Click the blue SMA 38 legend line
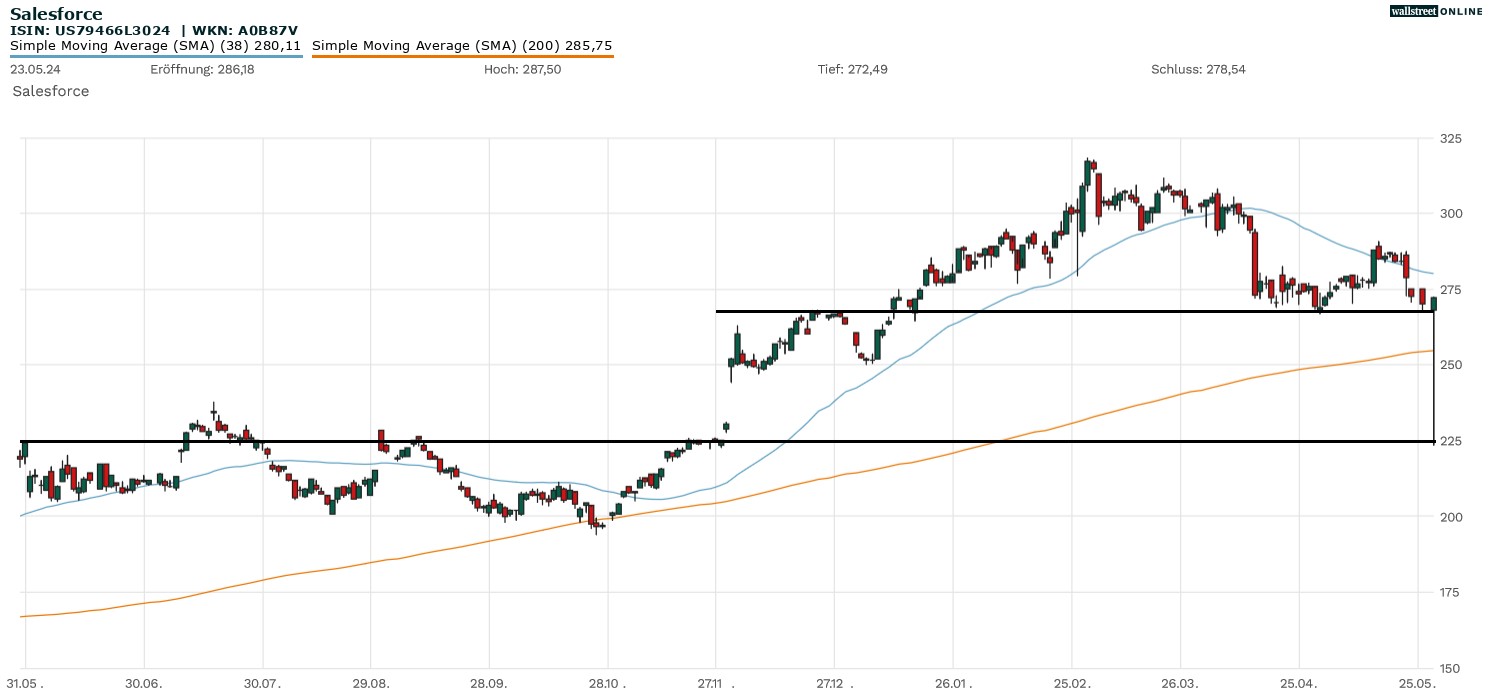1490x689 pixels. point(156,56)
